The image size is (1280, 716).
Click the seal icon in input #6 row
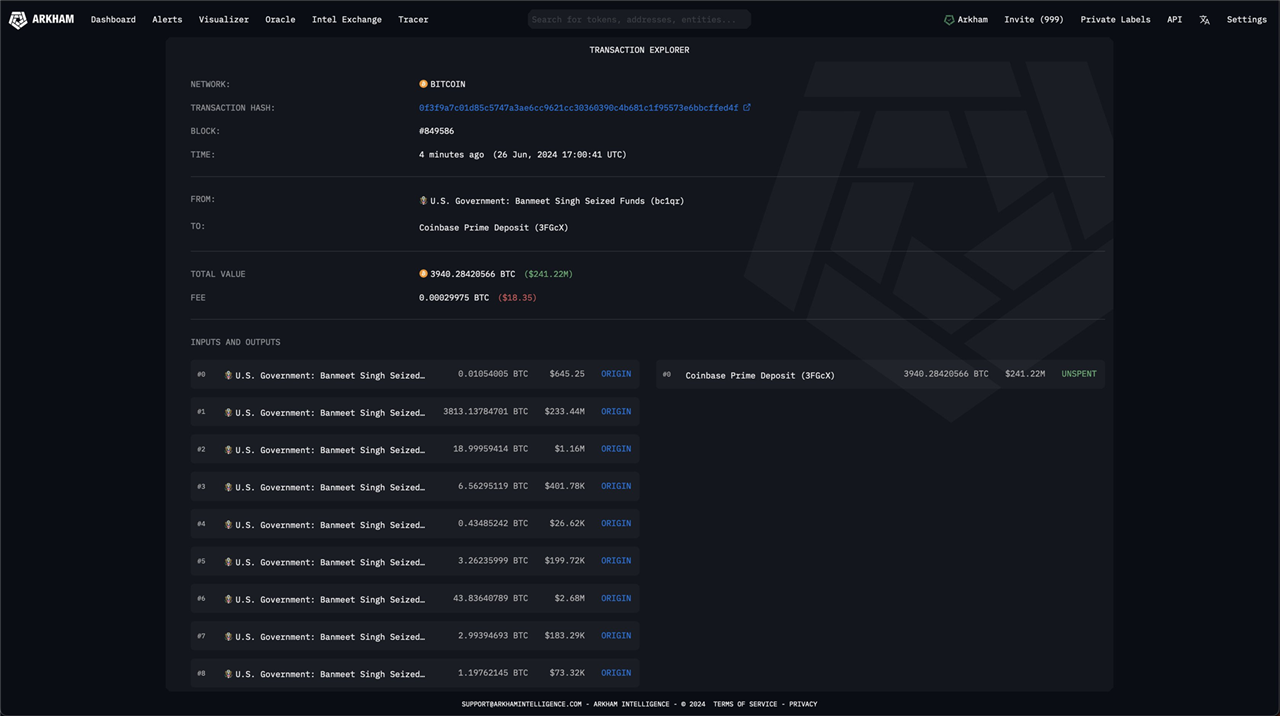[x=228, y=599]
